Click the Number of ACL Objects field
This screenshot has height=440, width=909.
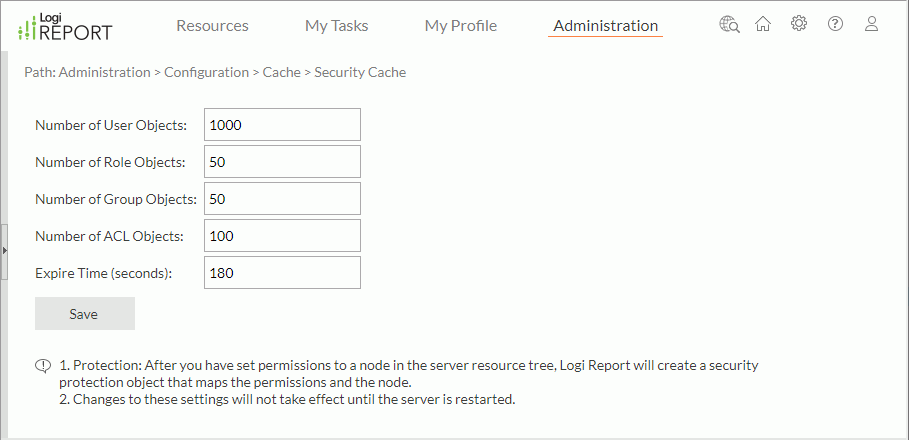(x=282, y=236)
